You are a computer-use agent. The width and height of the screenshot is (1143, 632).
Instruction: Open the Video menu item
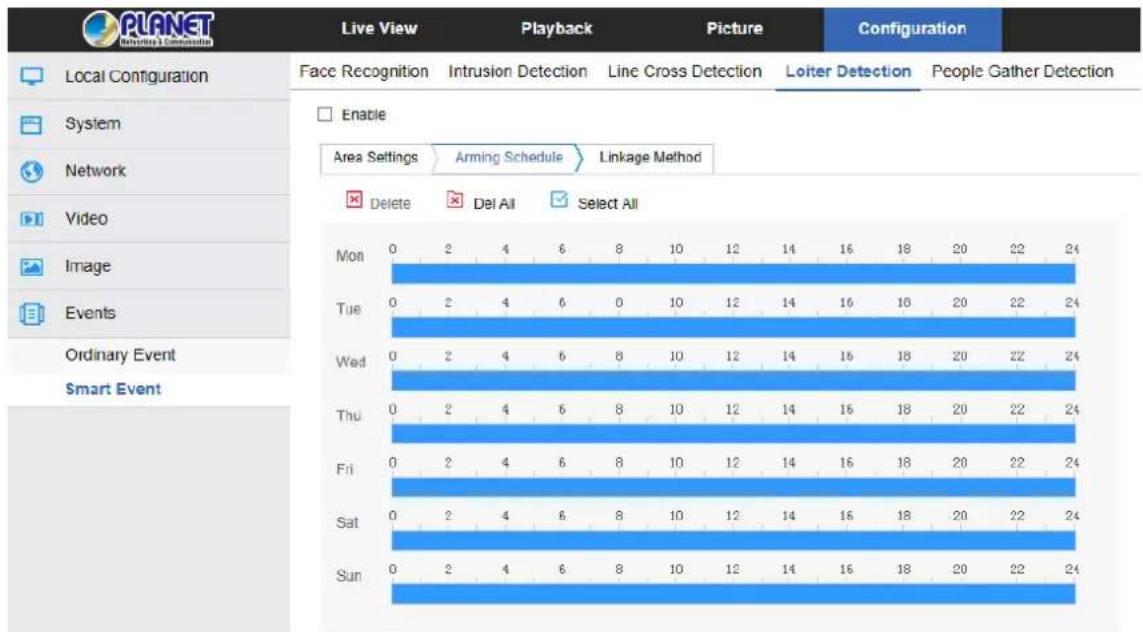click(149, 219)
